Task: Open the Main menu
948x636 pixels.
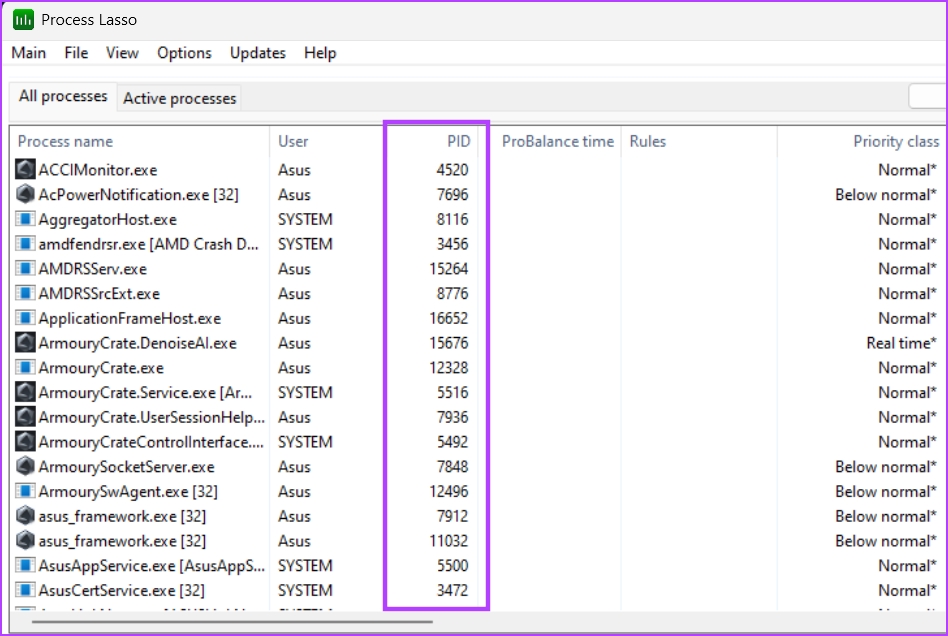Action: 29,53
